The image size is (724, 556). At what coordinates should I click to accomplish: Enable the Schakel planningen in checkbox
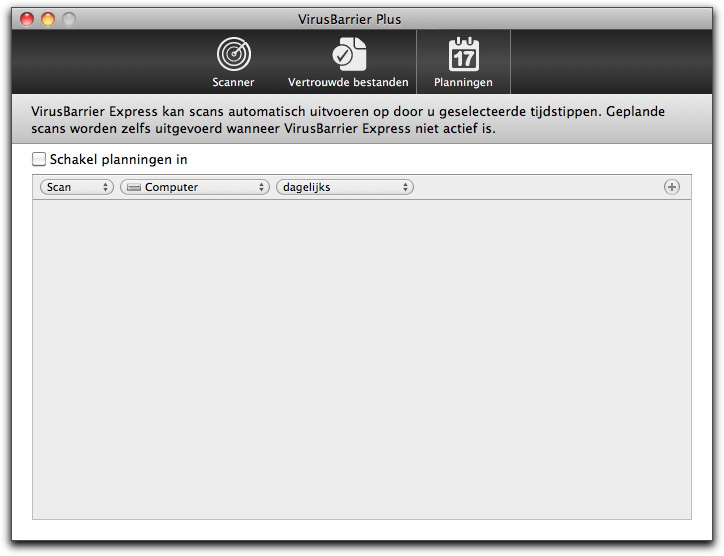coord(39,159)
